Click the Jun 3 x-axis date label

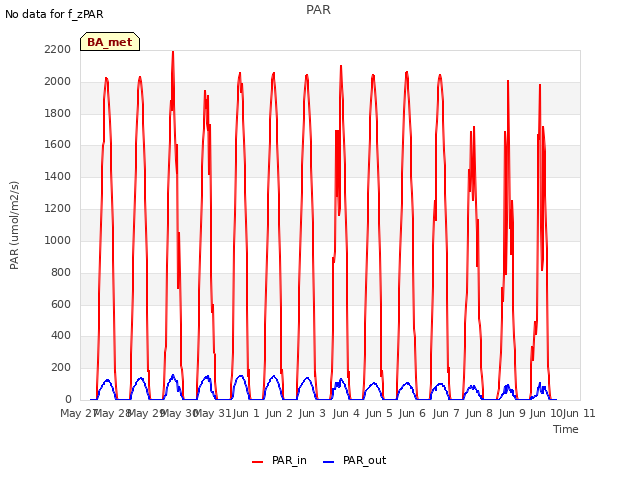click(312, 413)
